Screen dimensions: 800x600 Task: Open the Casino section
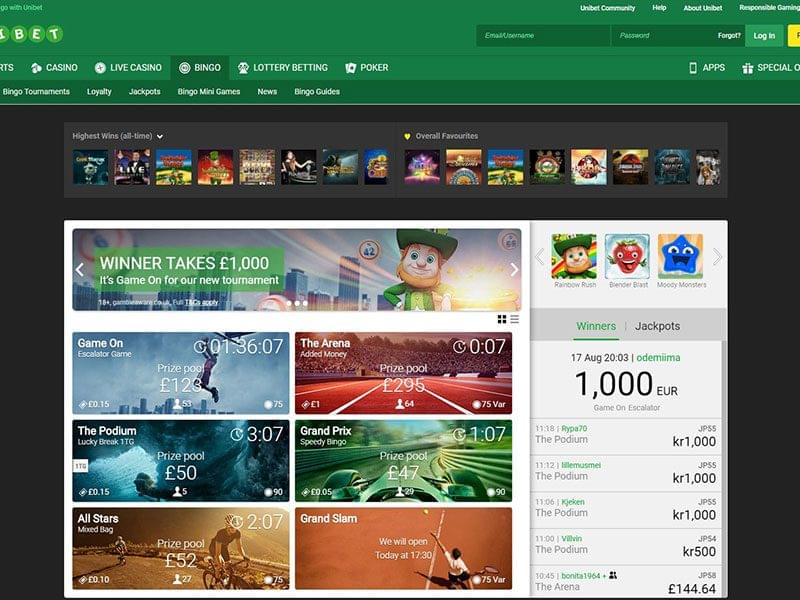tap(54, 68)
